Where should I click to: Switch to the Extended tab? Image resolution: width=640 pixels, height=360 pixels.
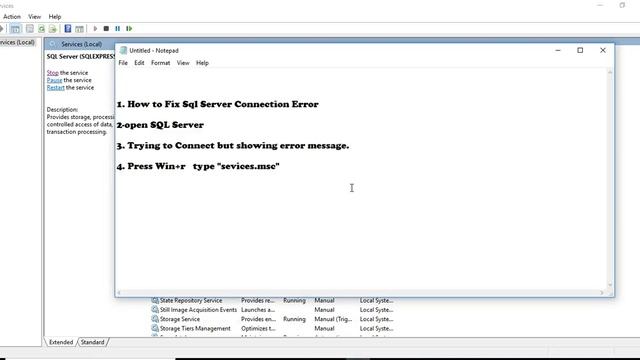coord(61,342)
